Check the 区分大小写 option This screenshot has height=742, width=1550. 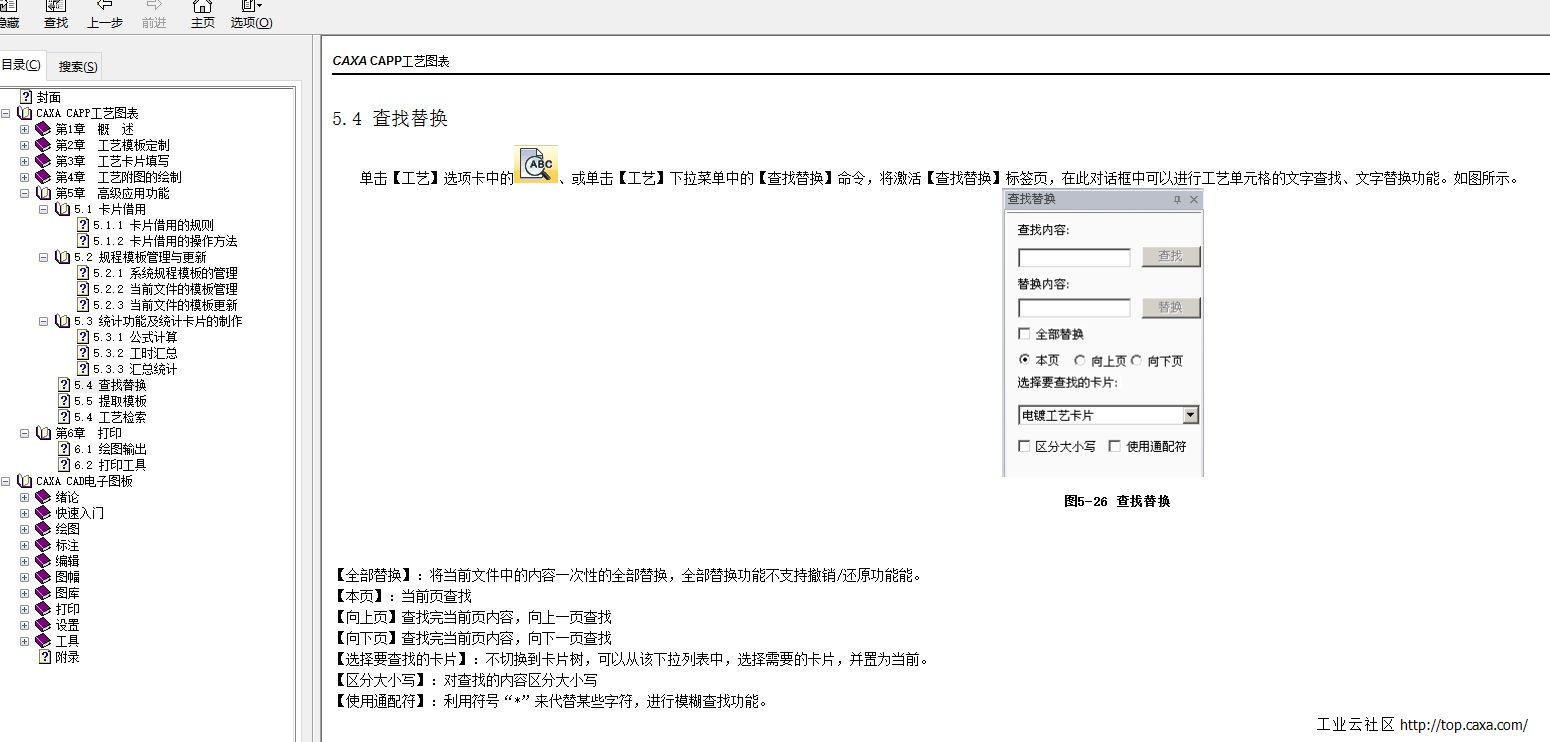[x=1023, y=446]
